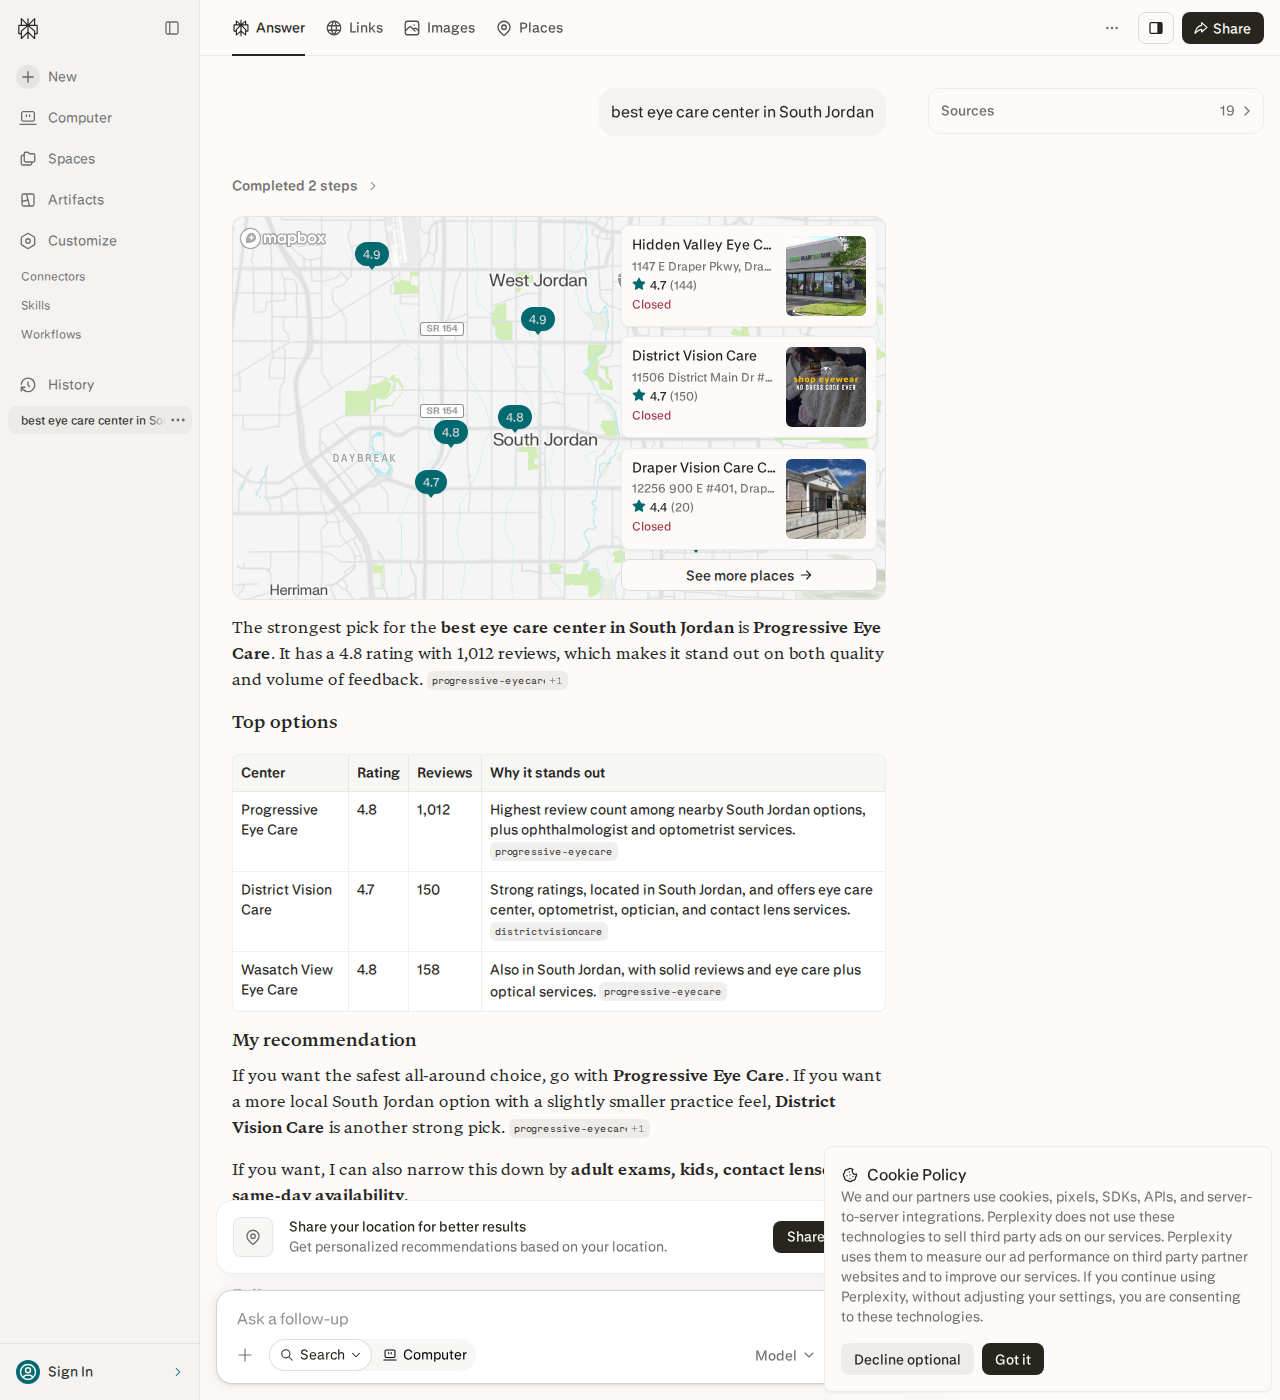Expand the Sources panel showing 19
Viewport: 1280px width, 1400px height.
coord(1096,111)
